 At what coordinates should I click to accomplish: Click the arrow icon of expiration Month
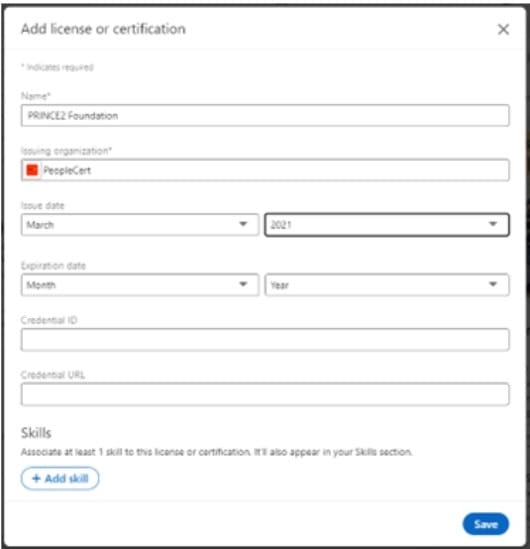point(243,284)
